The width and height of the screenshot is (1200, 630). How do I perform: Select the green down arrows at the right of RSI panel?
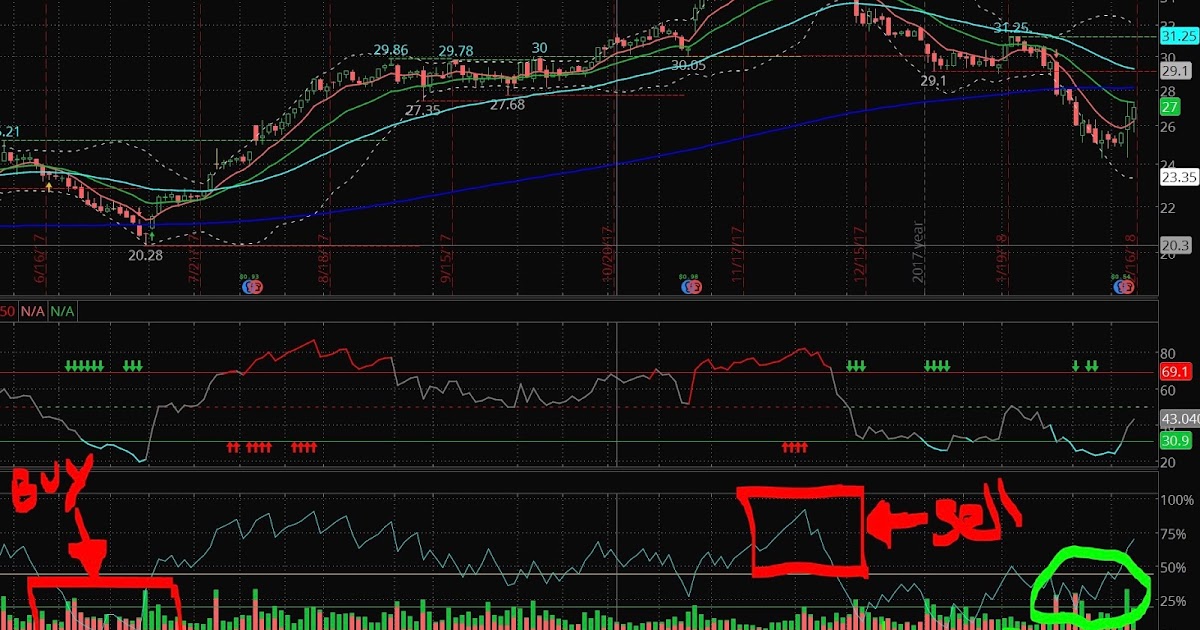coord(1083,368)
